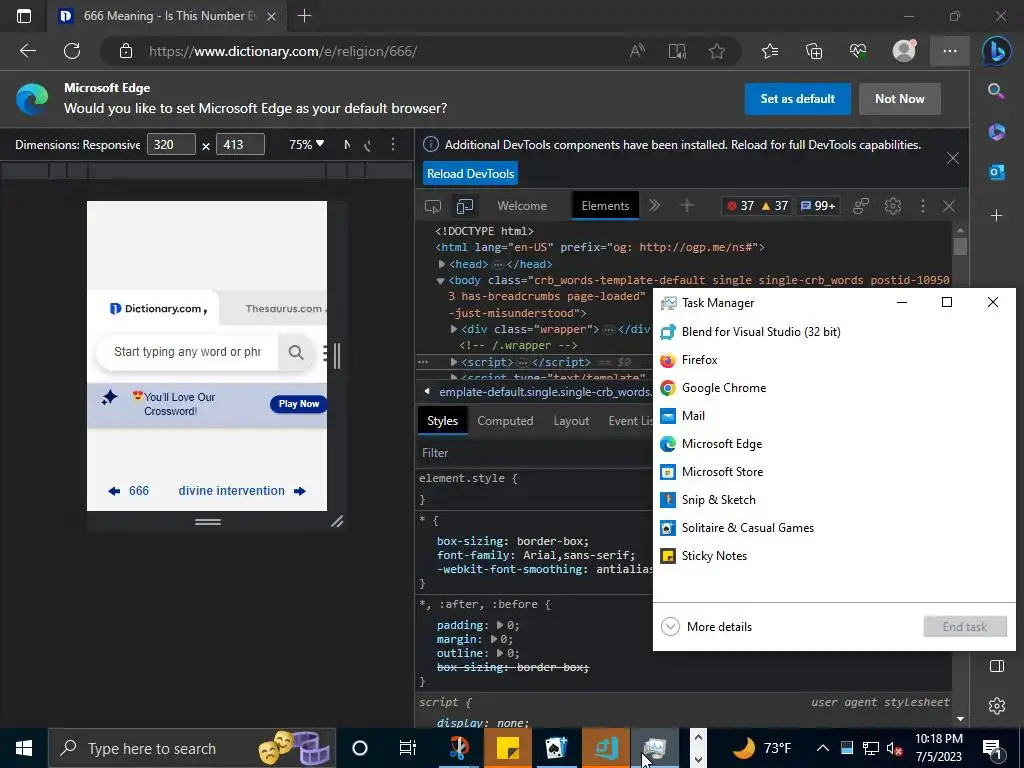Activate the inspect element picker icon
This screenshot has width=1024, height=768.
point(432,206)
